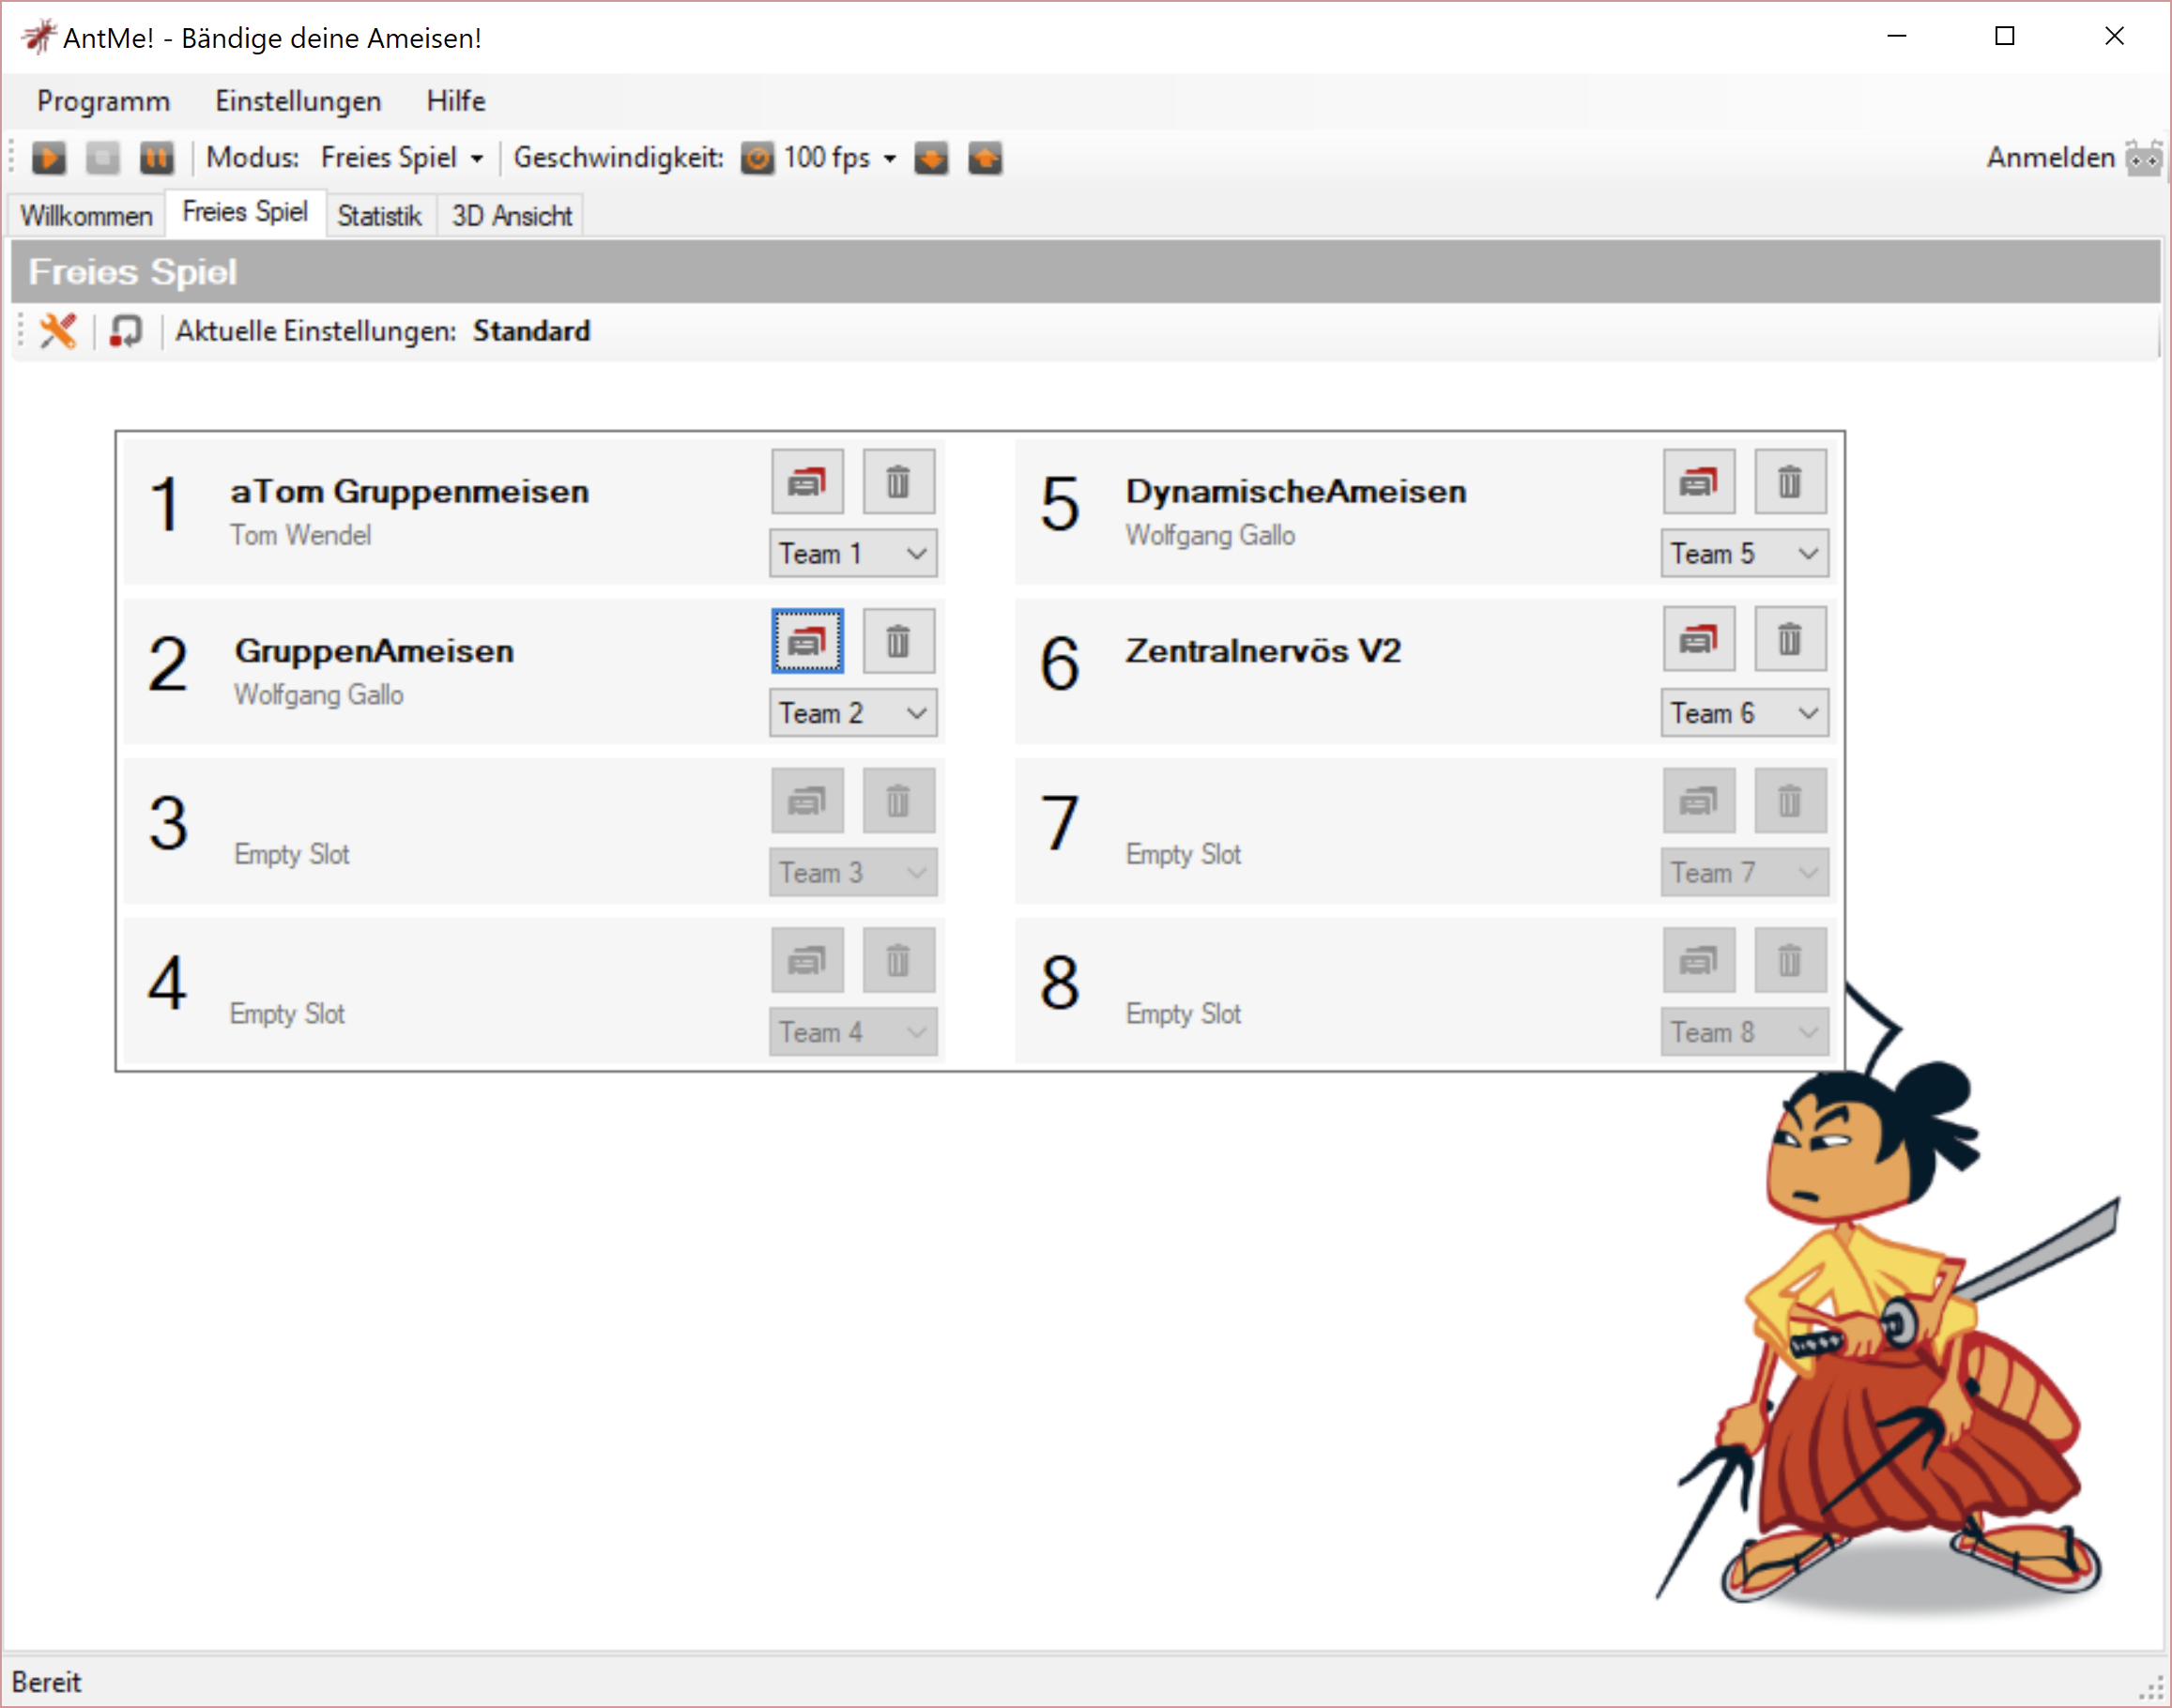Click Anmelden login button
Image resolution: width=2172 pixels, height=1708 pixels.
[x=2050, y=158]
